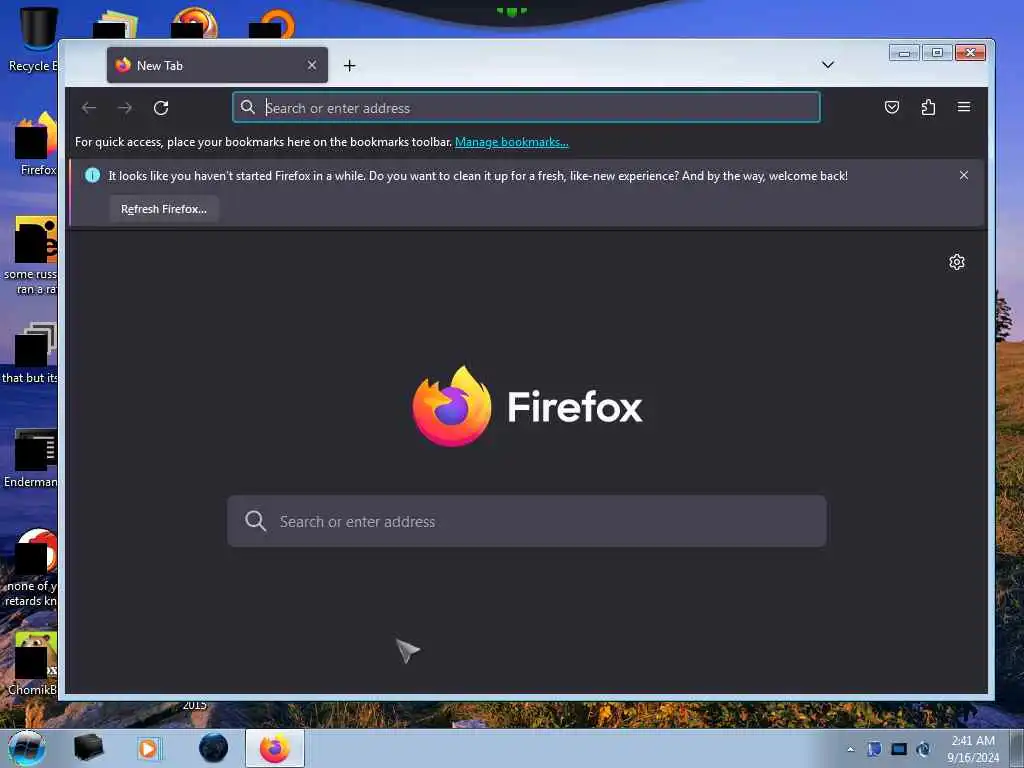Image resolution: width=1024 pixels, height=768 pixels.
Task: Minimize the Firefox window
Action: (x=904, y=53)
